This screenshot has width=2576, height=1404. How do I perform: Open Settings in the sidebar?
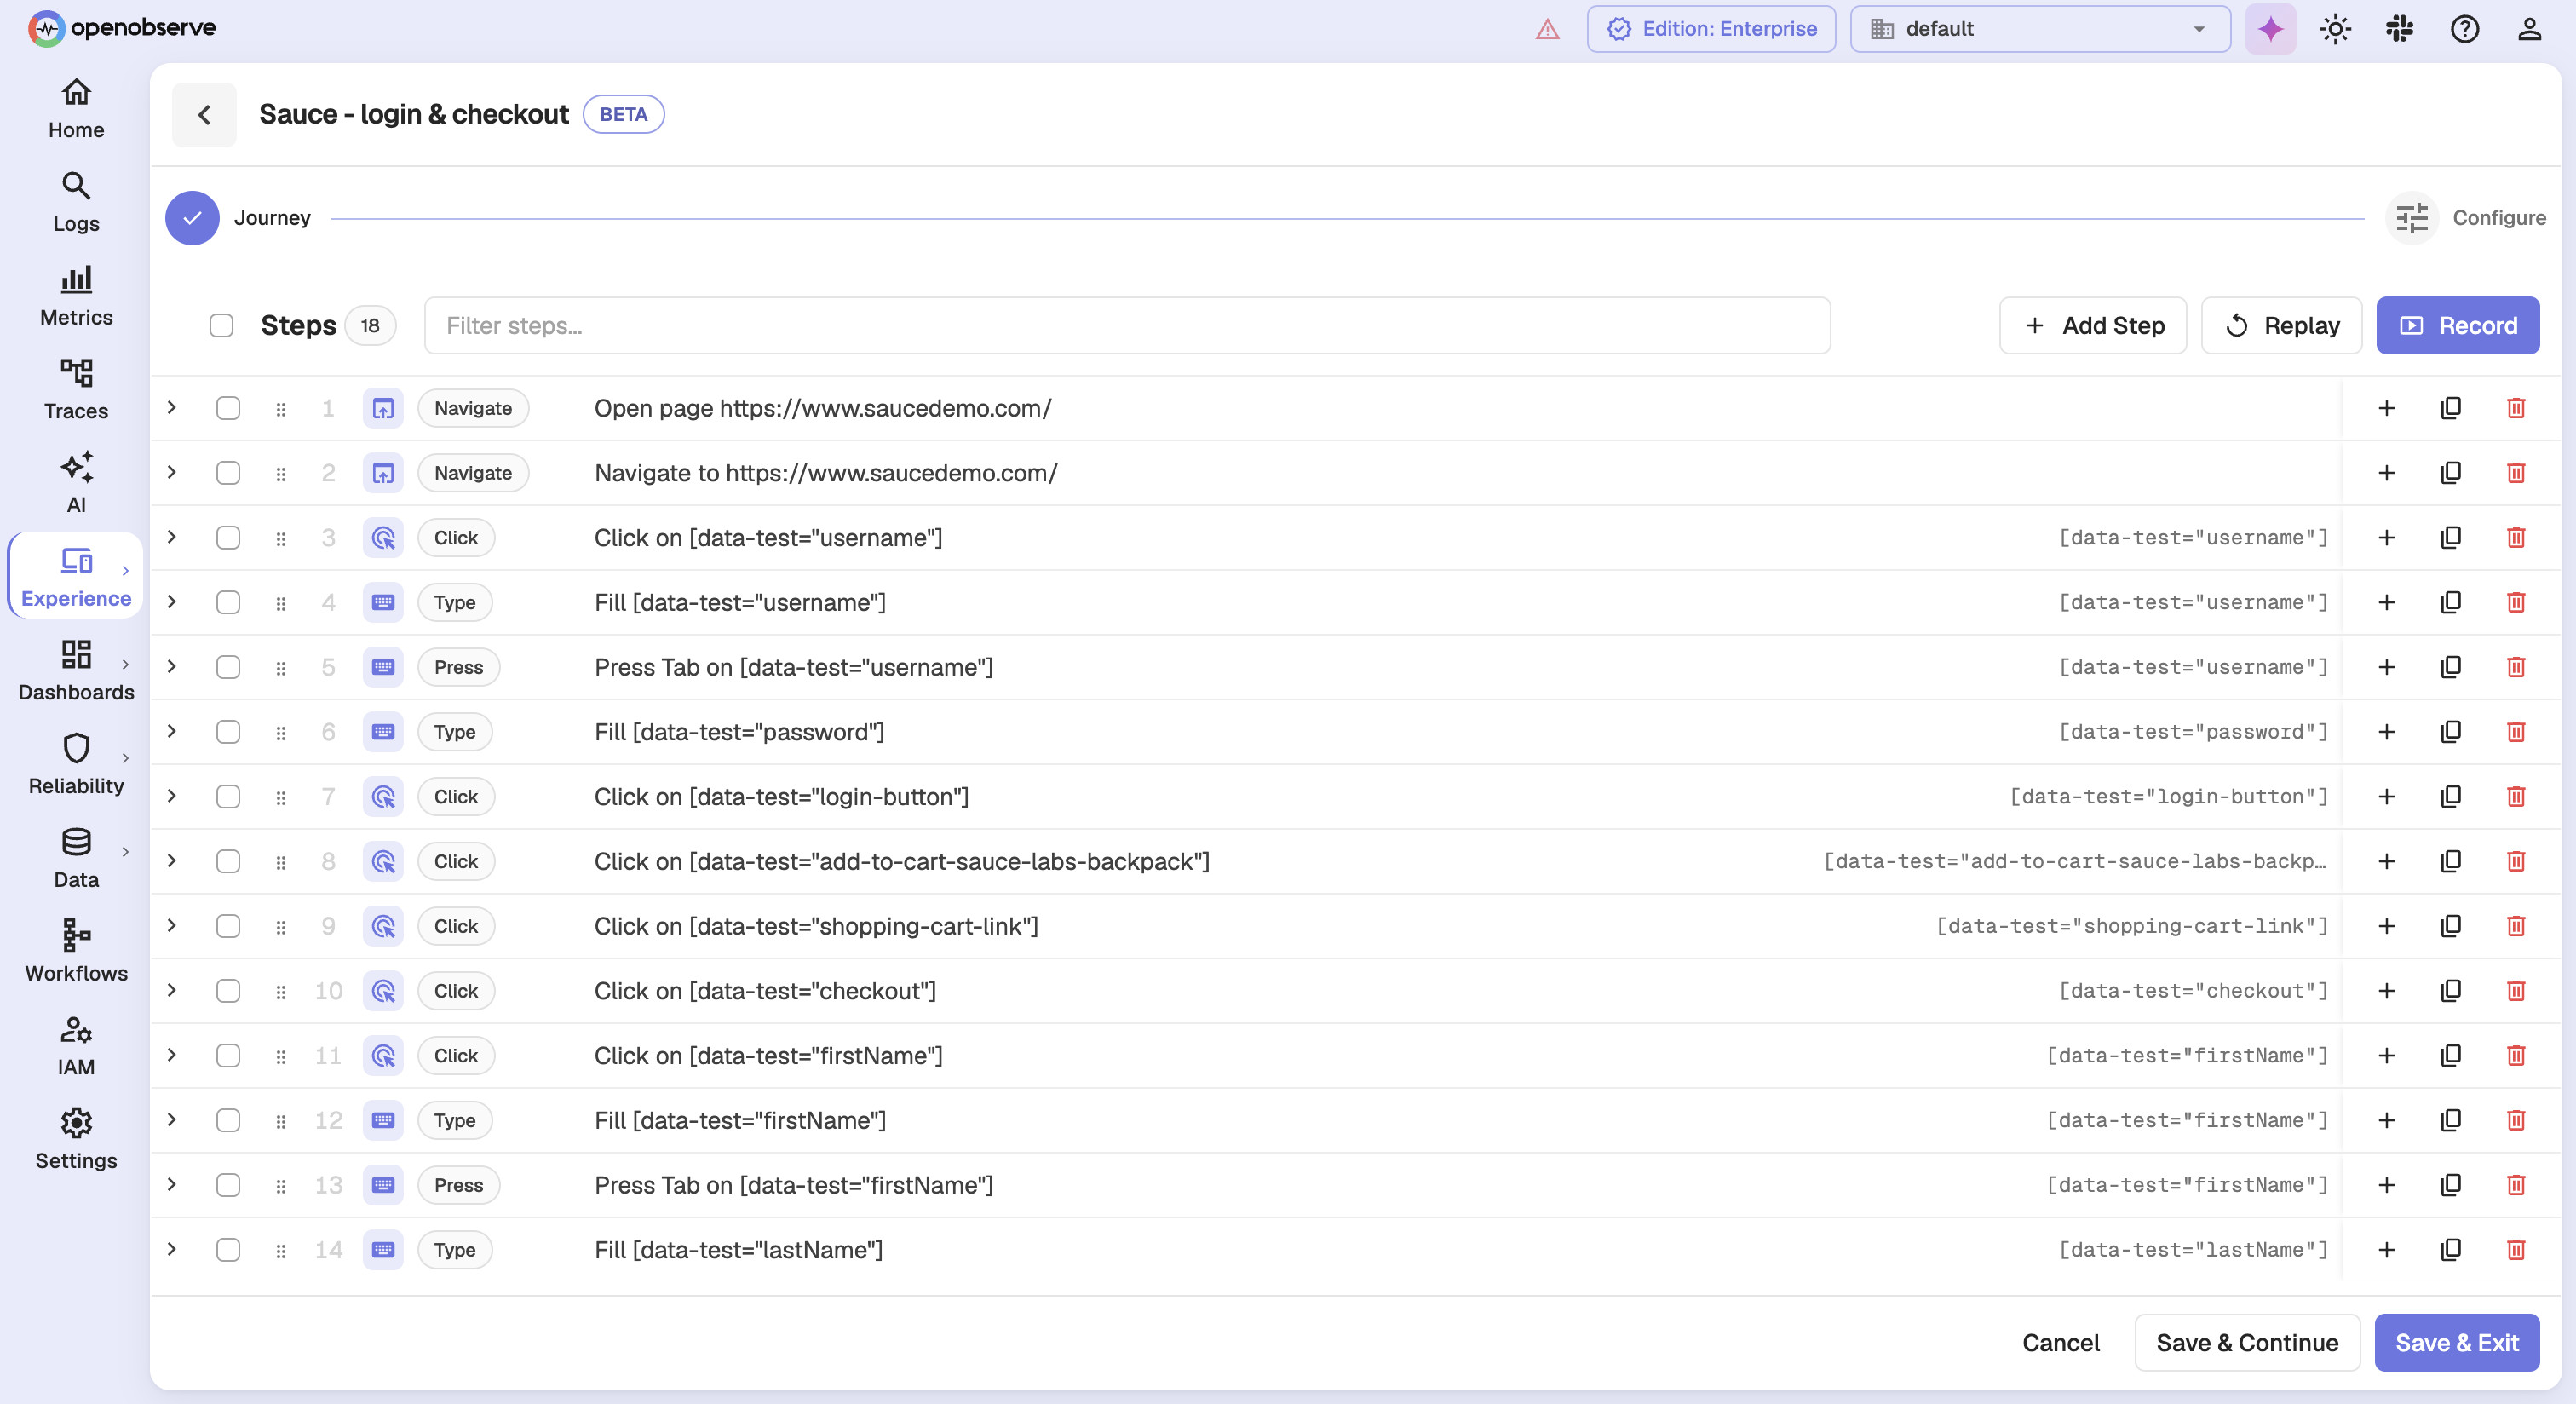coord(76,1140)
